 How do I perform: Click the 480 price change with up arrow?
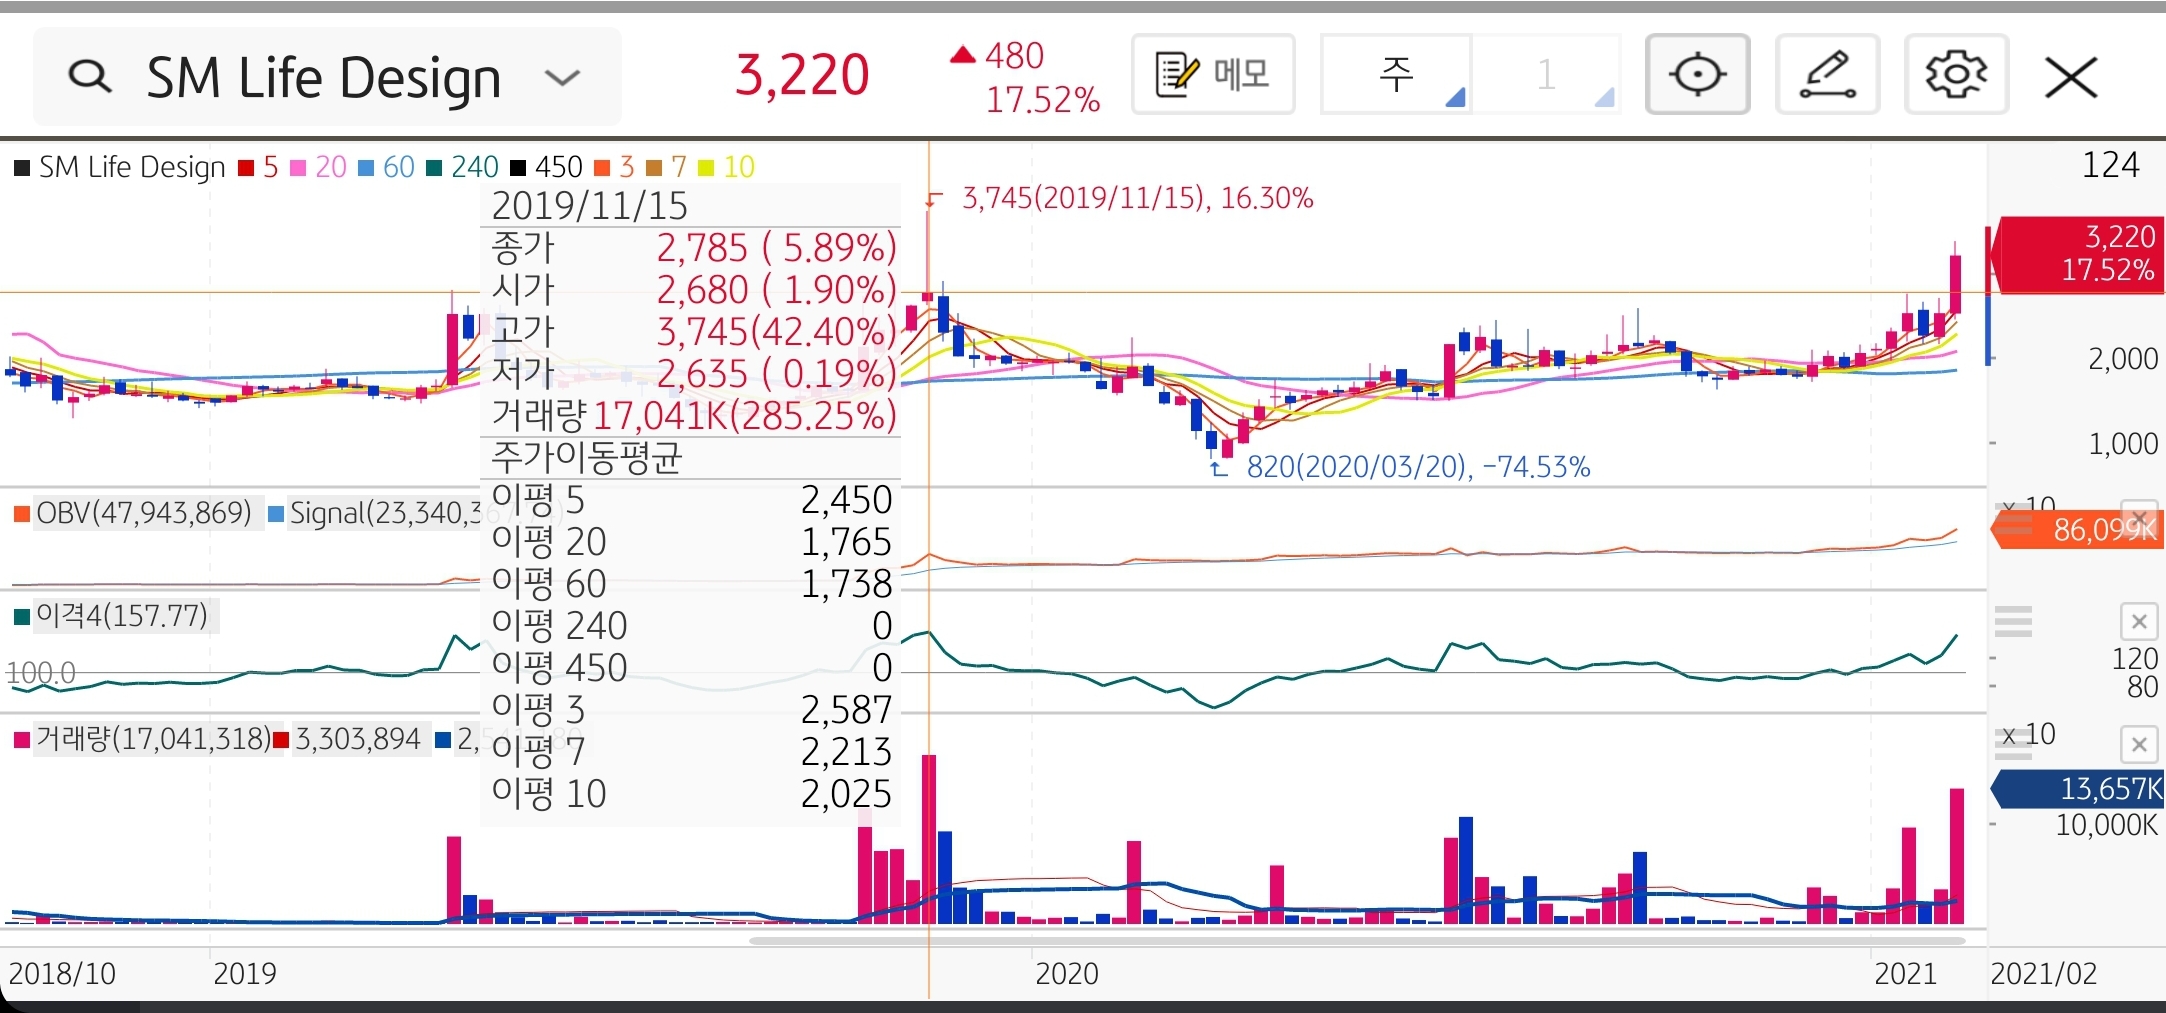coord(997,56)
